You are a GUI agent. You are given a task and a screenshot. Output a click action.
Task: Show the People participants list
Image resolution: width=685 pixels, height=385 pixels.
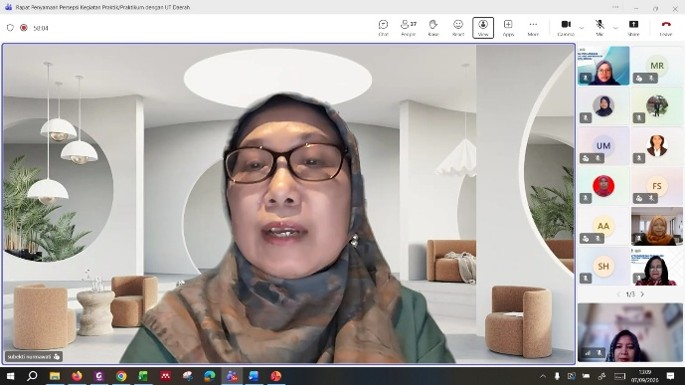tap(408, 28)
